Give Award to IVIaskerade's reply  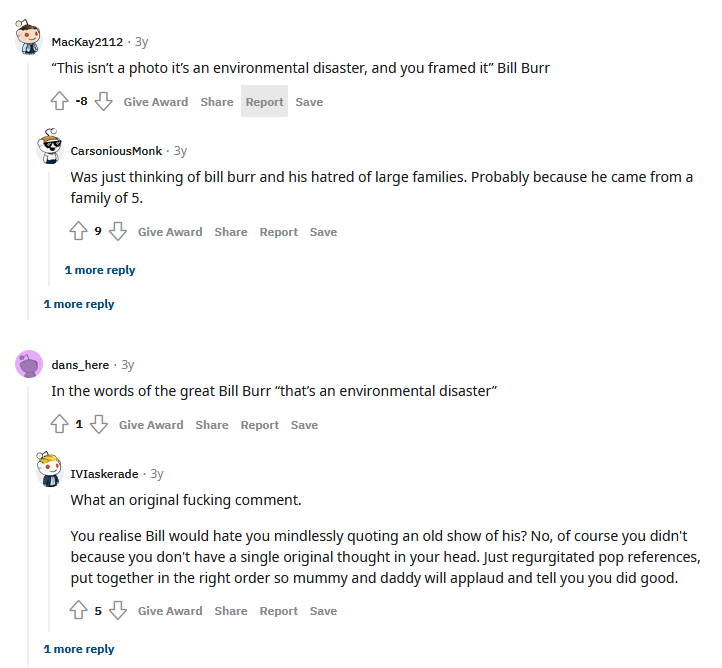tap(170, 611)
